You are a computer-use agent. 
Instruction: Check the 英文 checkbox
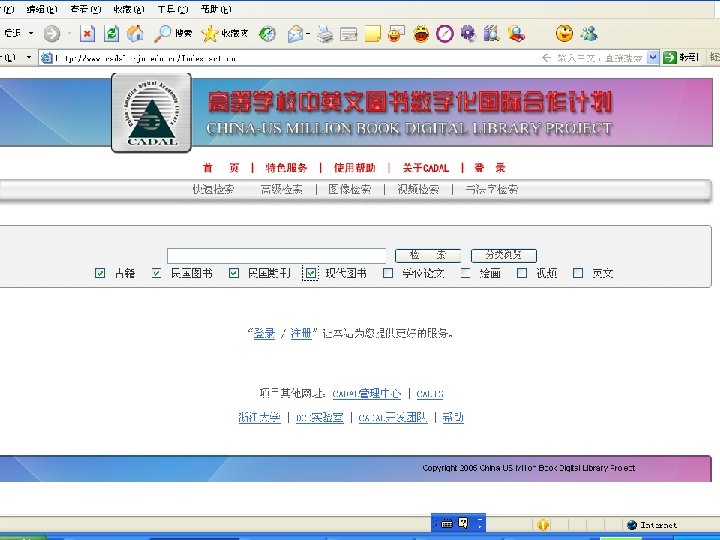pos(578,273)
